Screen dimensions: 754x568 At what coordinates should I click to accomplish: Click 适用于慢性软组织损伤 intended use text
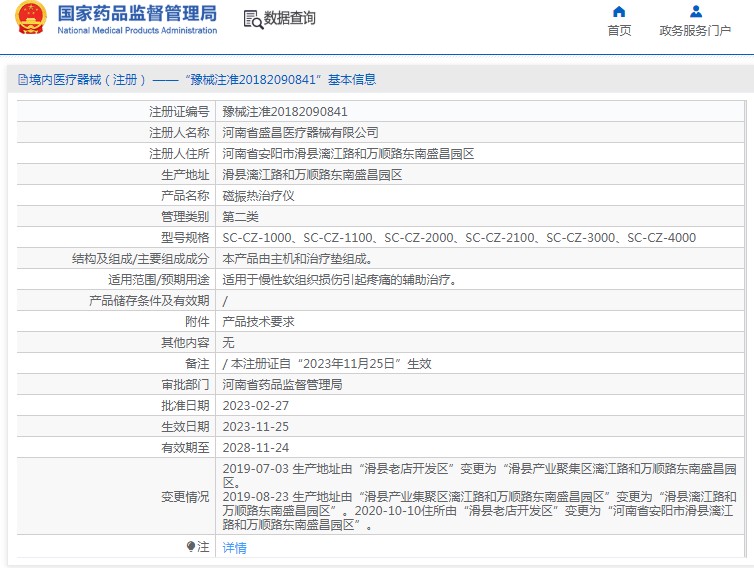click(339, 280)
